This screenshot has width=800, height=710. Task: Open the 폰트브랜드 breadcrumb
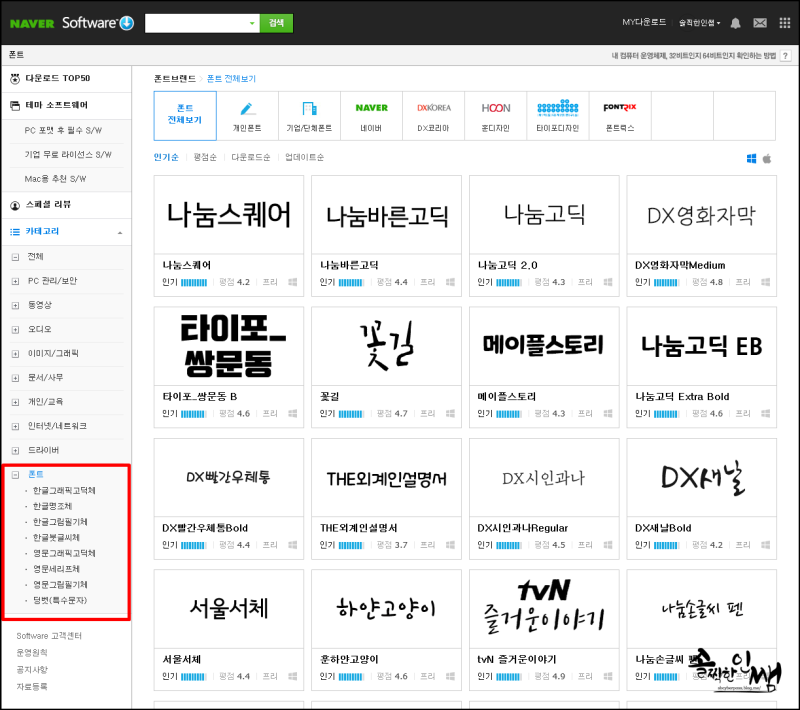tap(175, 79)
